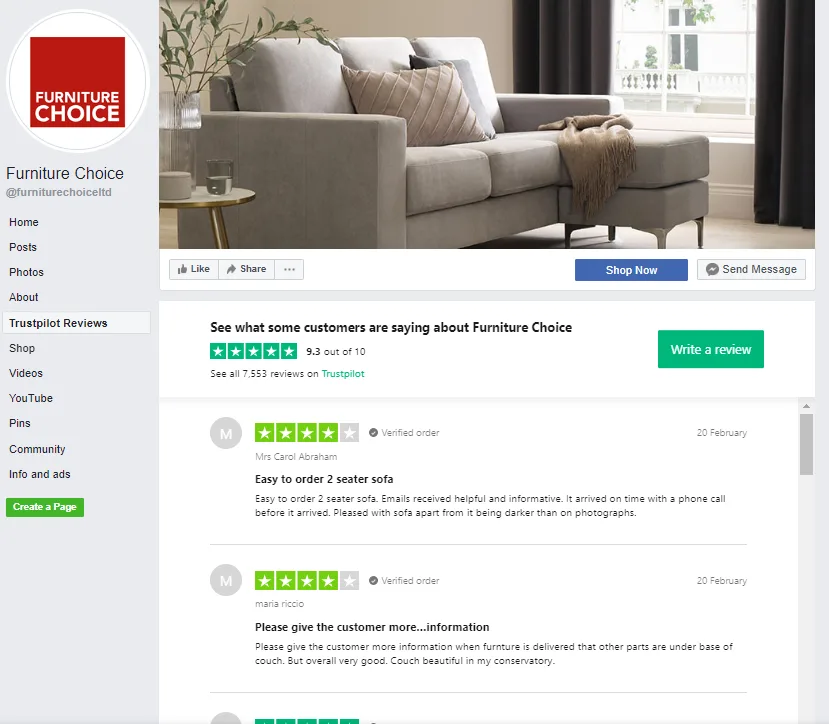Click the Create a Page button
This screenshot has width=829, height=724.
pos(45,507)
